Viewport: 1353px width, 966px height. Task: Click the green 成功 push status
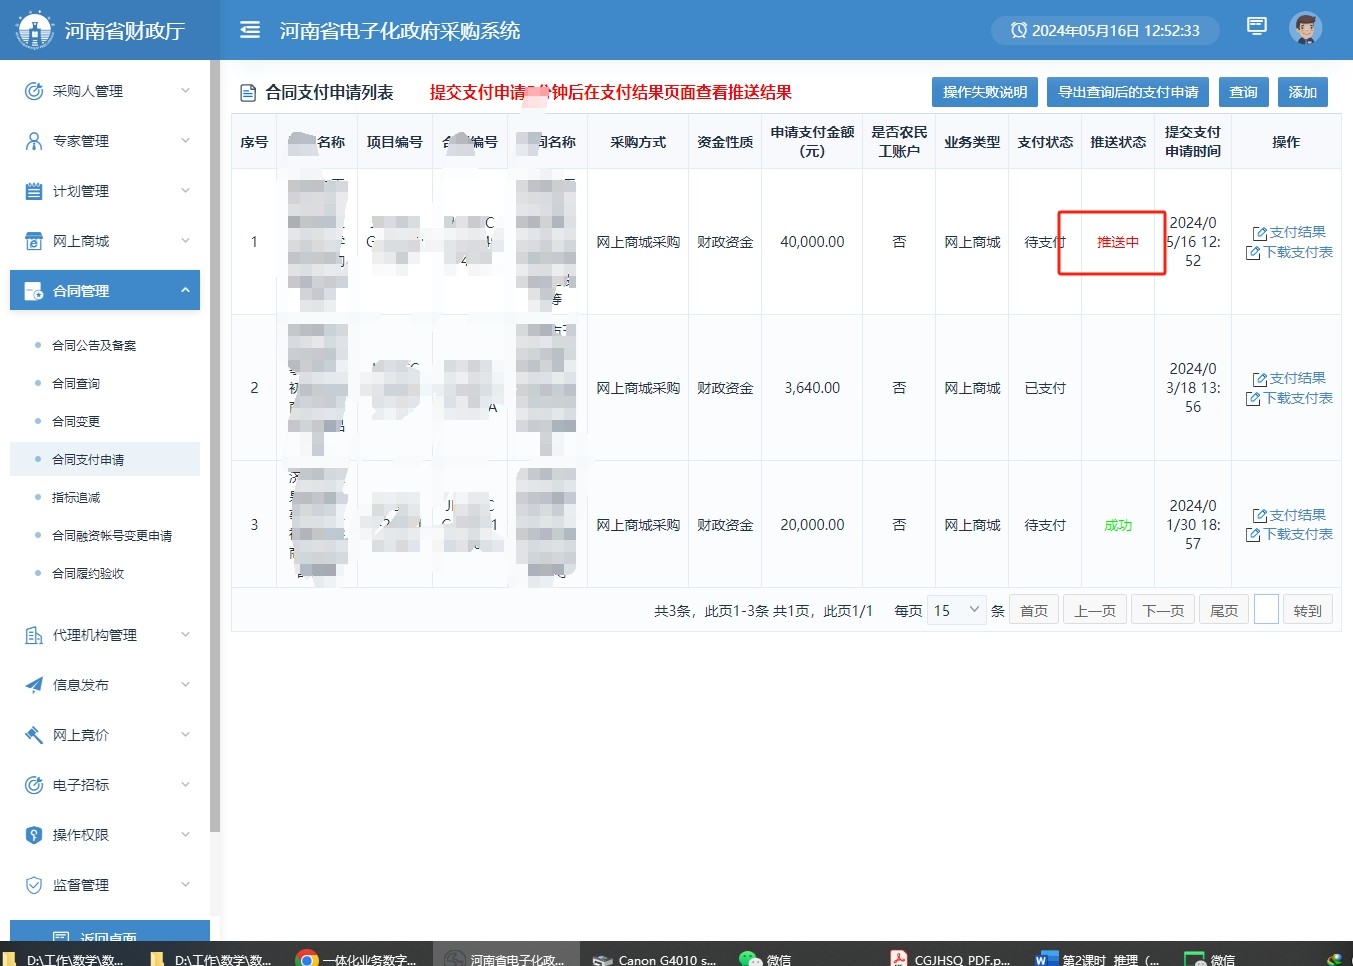(x=1118, y=525)
